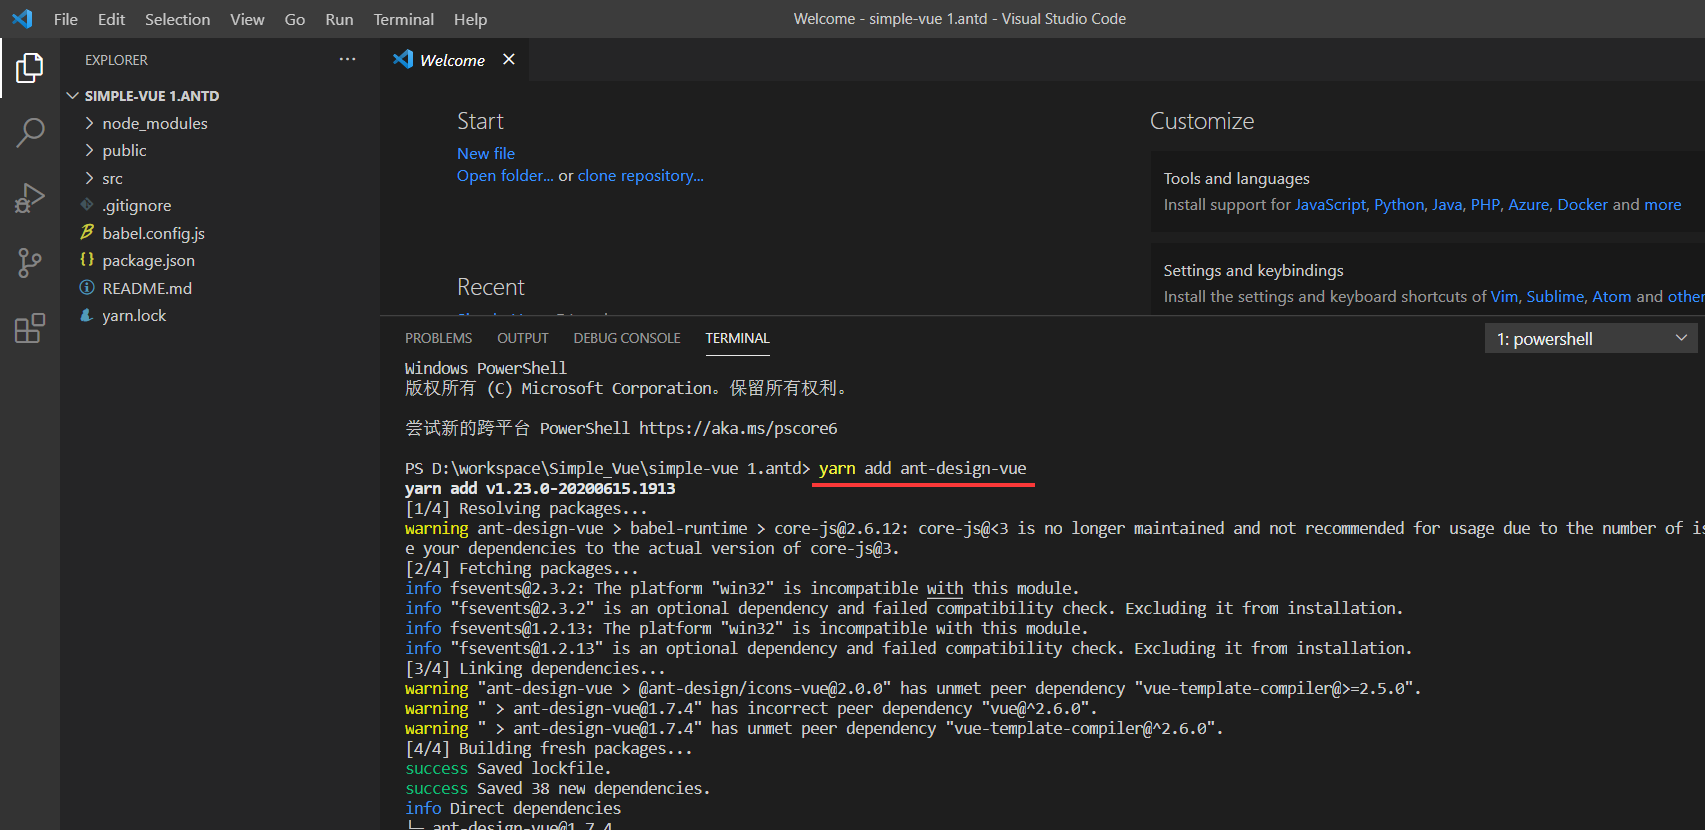Open the Go menu

pyautogui.click(x=295, y=19)
